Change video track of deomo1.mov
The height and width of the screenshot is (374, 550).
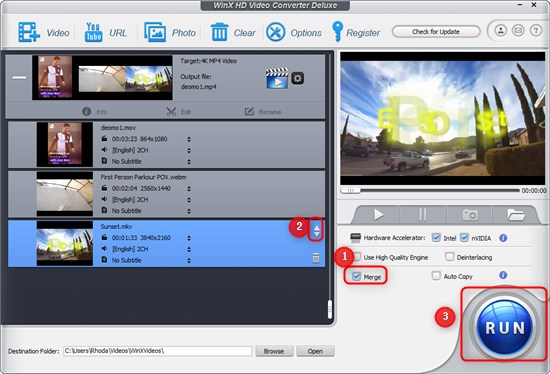coord(189,139)
